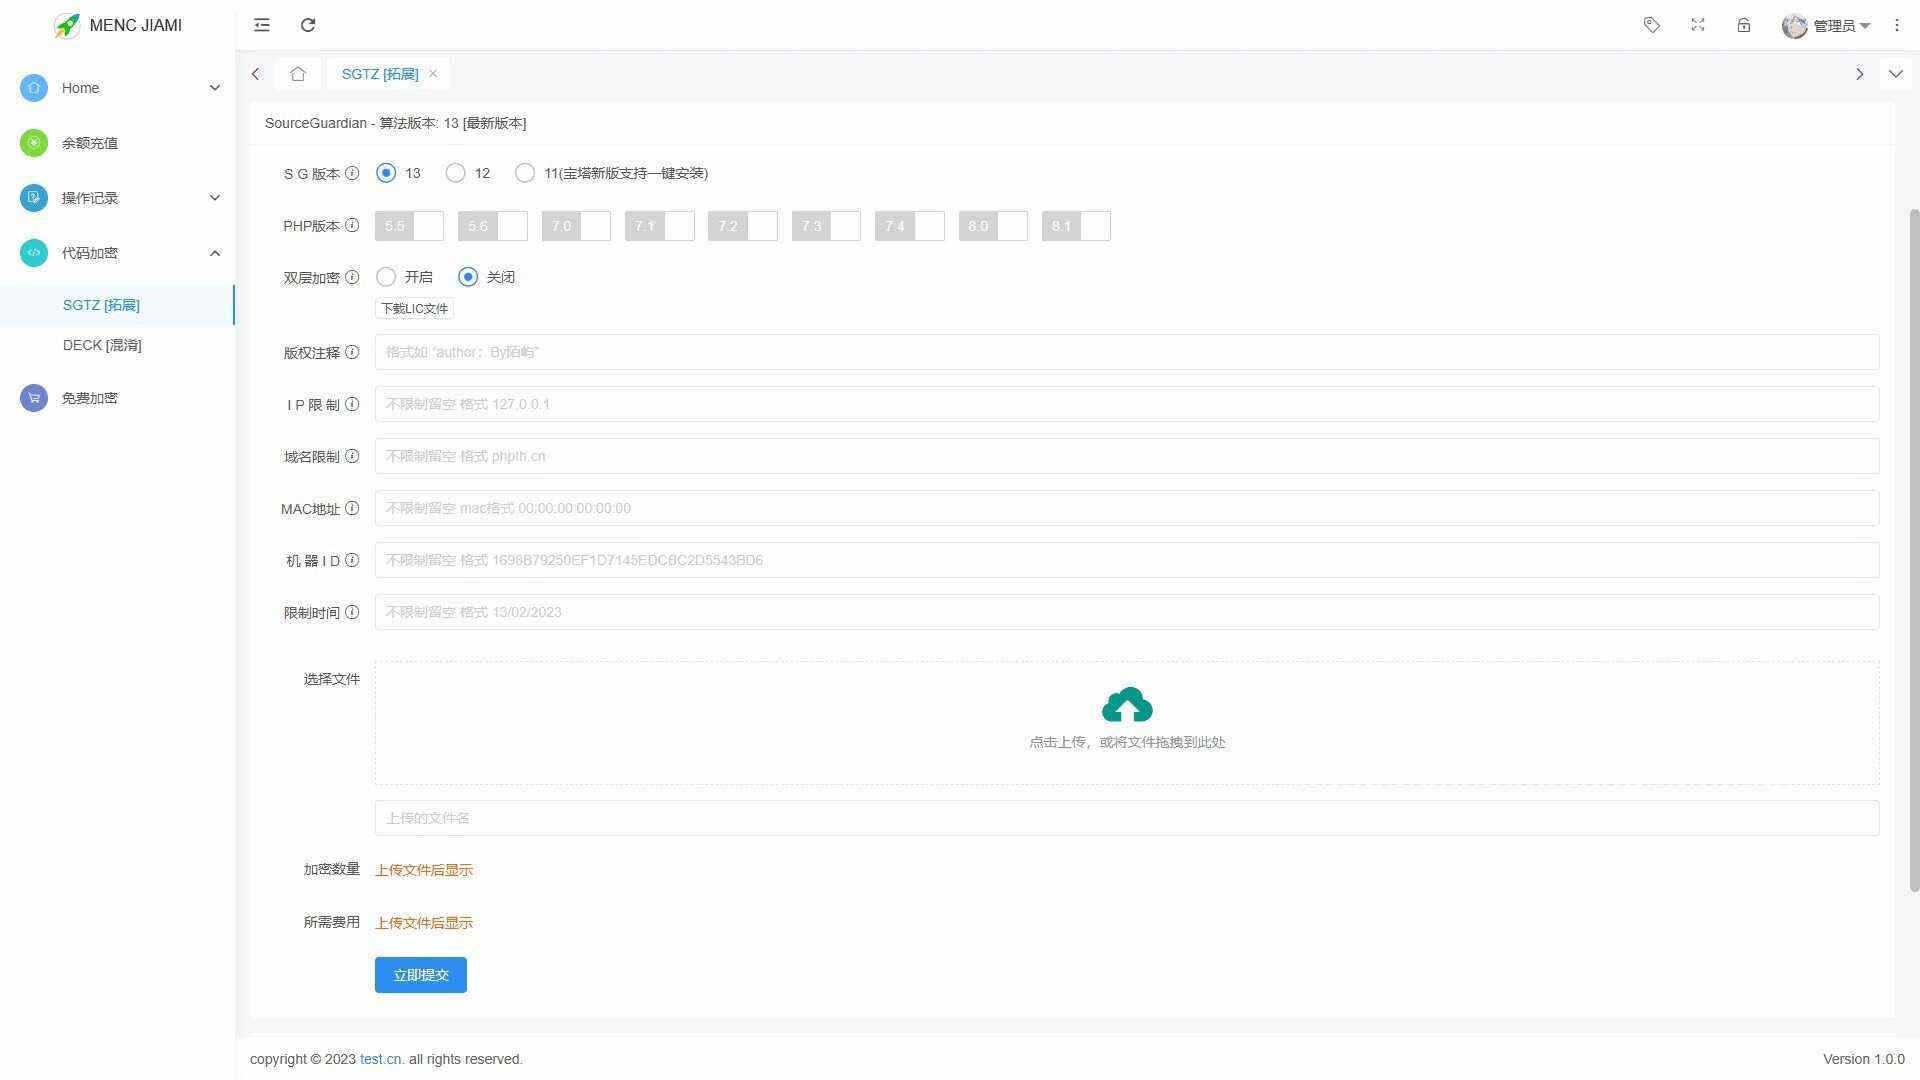Click the 免费加密 cart icon in sidebar

[33, 397]
